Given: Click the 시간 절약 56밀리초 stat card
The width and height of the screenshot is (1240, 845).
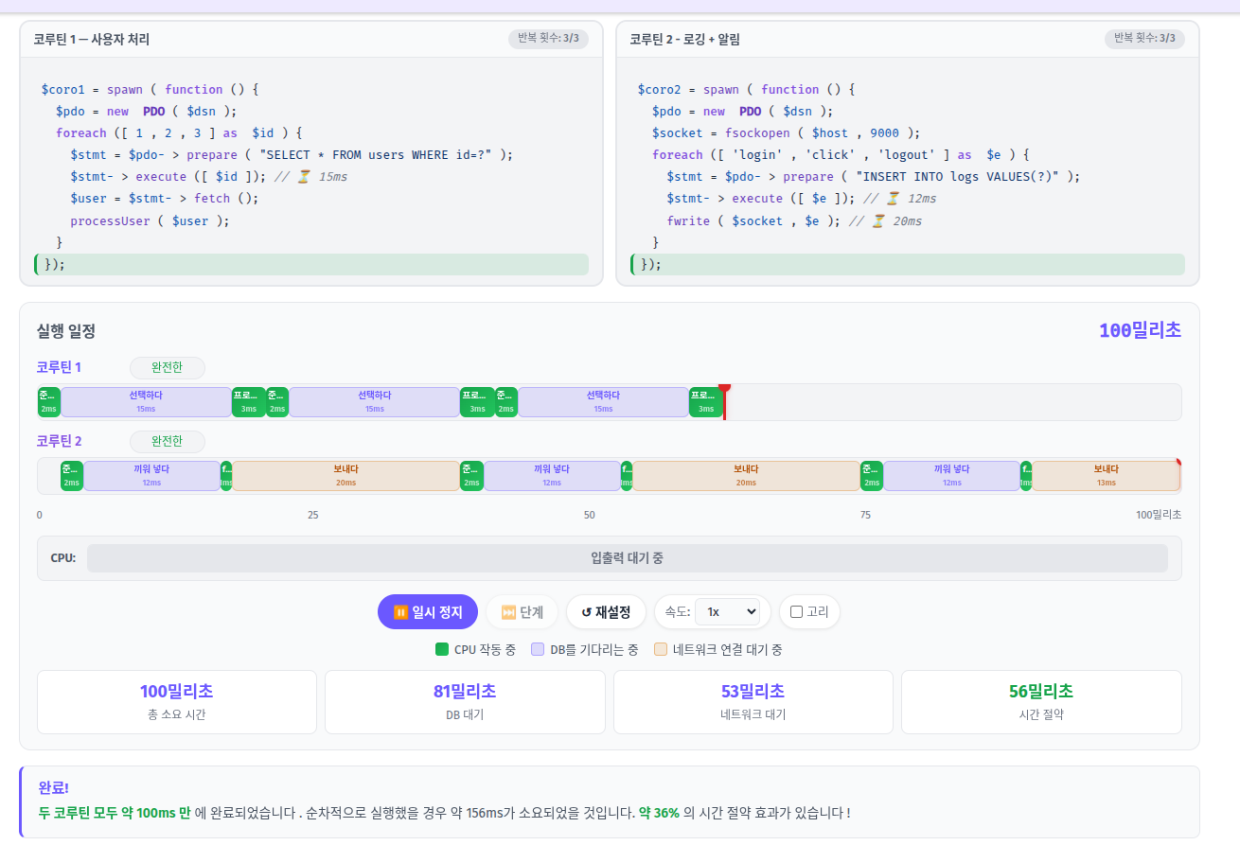Looking at the screenshot, I should click(1040, 701).
